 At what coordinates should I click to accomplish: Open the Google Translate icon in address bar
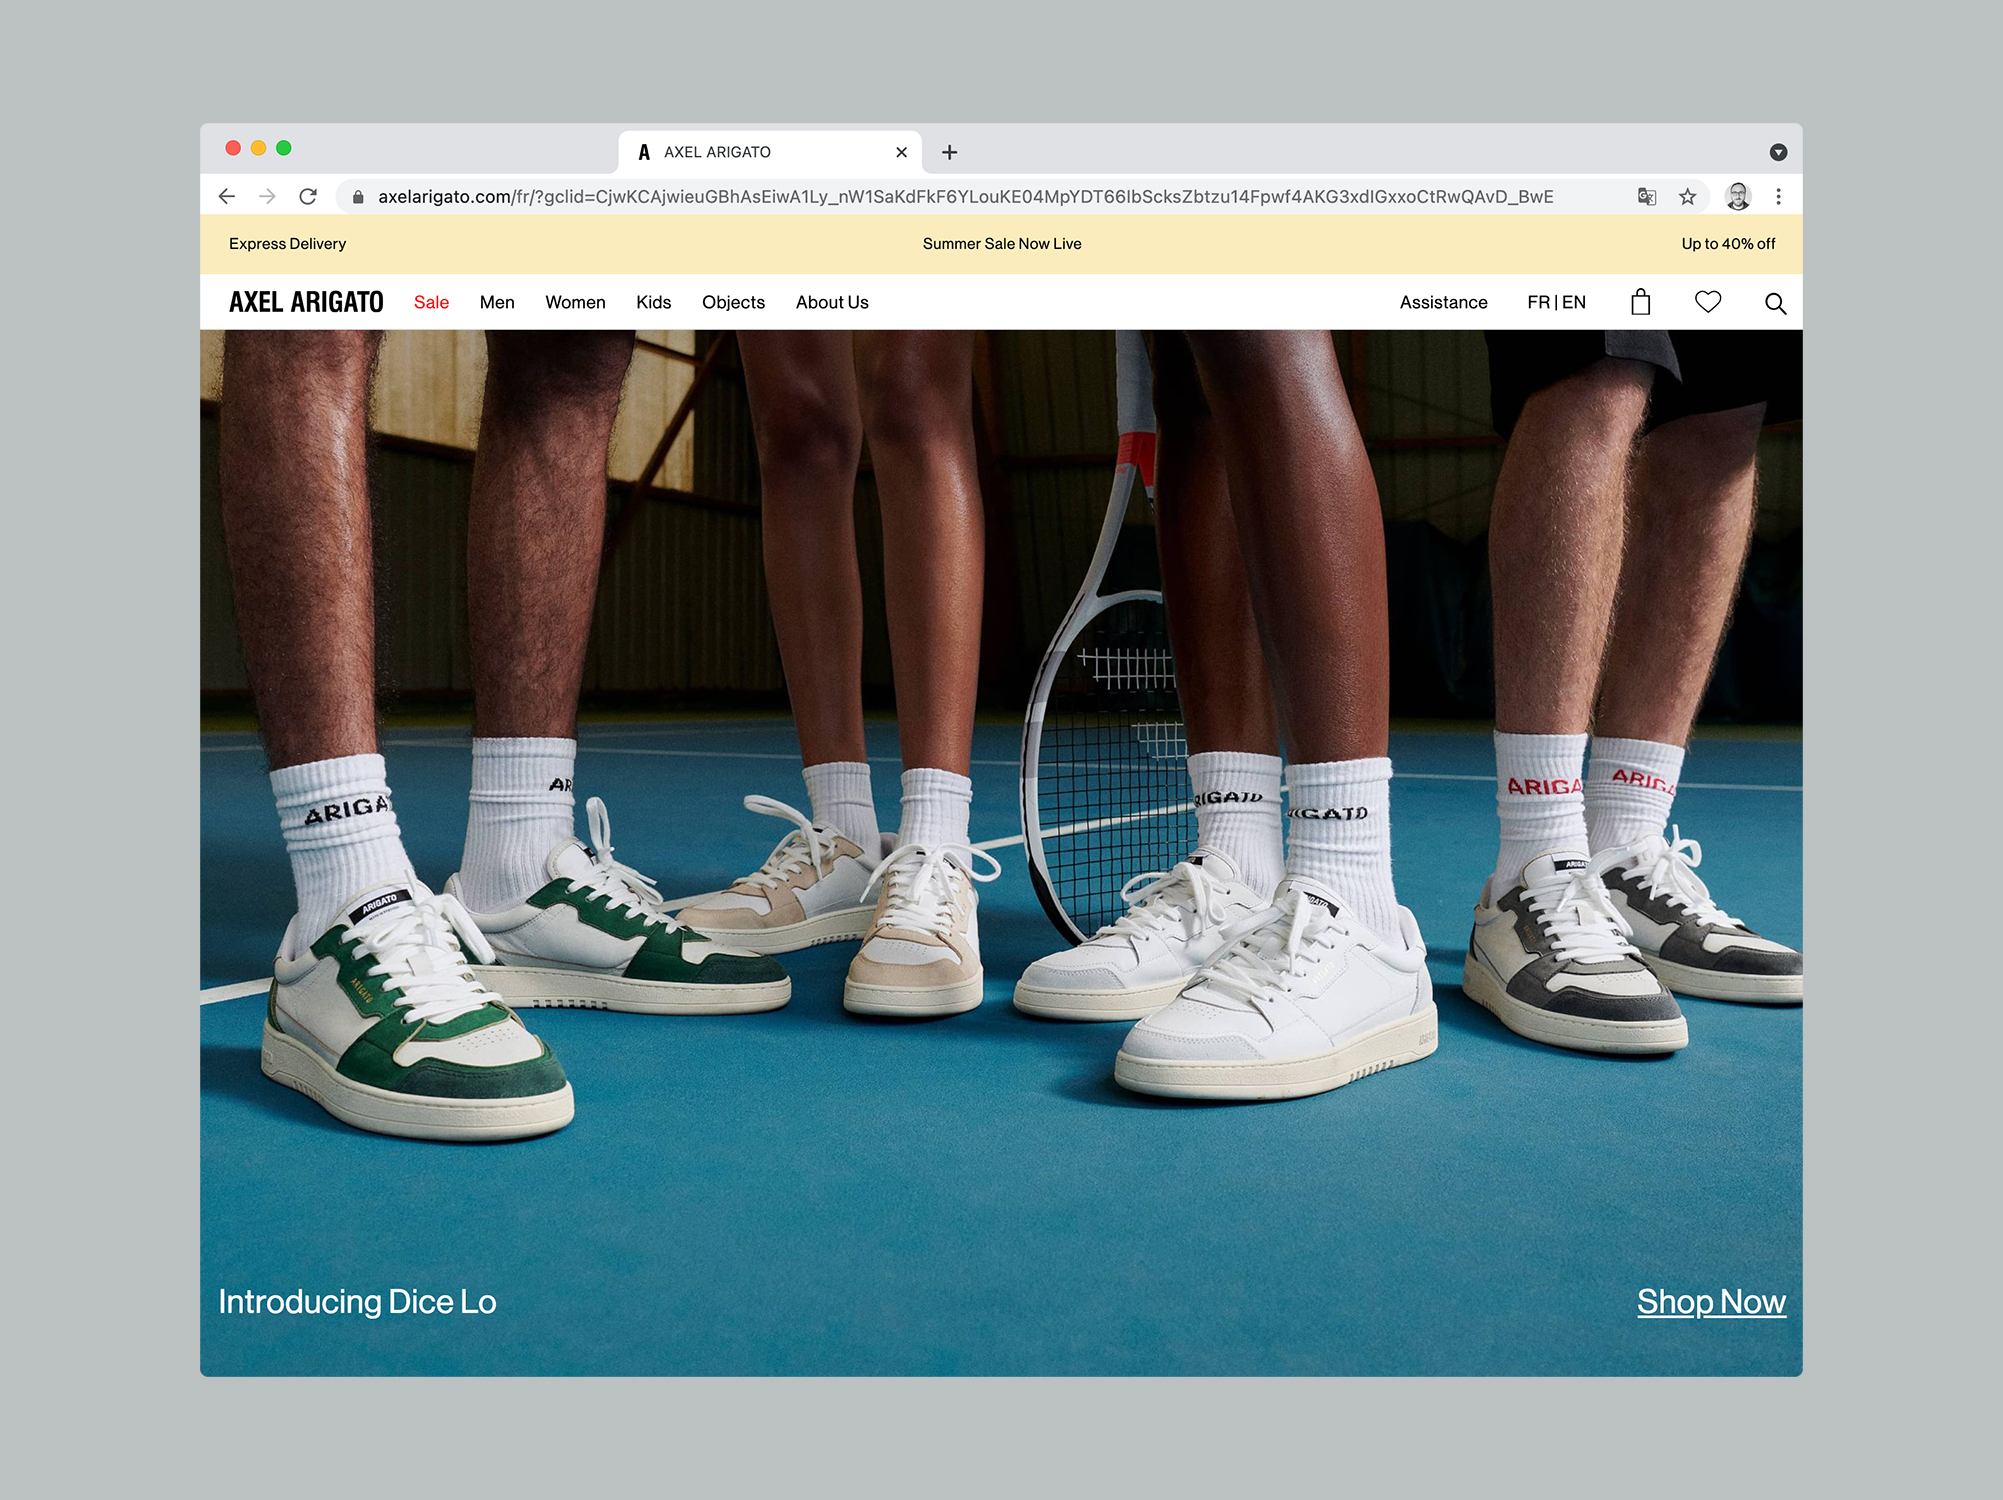click(x=1647, y=197)
